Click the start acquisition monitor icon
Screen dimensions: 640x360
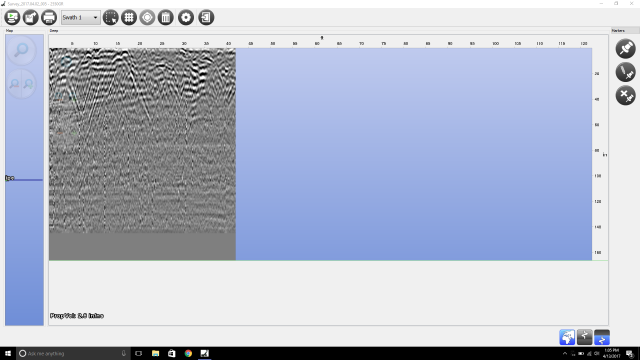[12, 18]
